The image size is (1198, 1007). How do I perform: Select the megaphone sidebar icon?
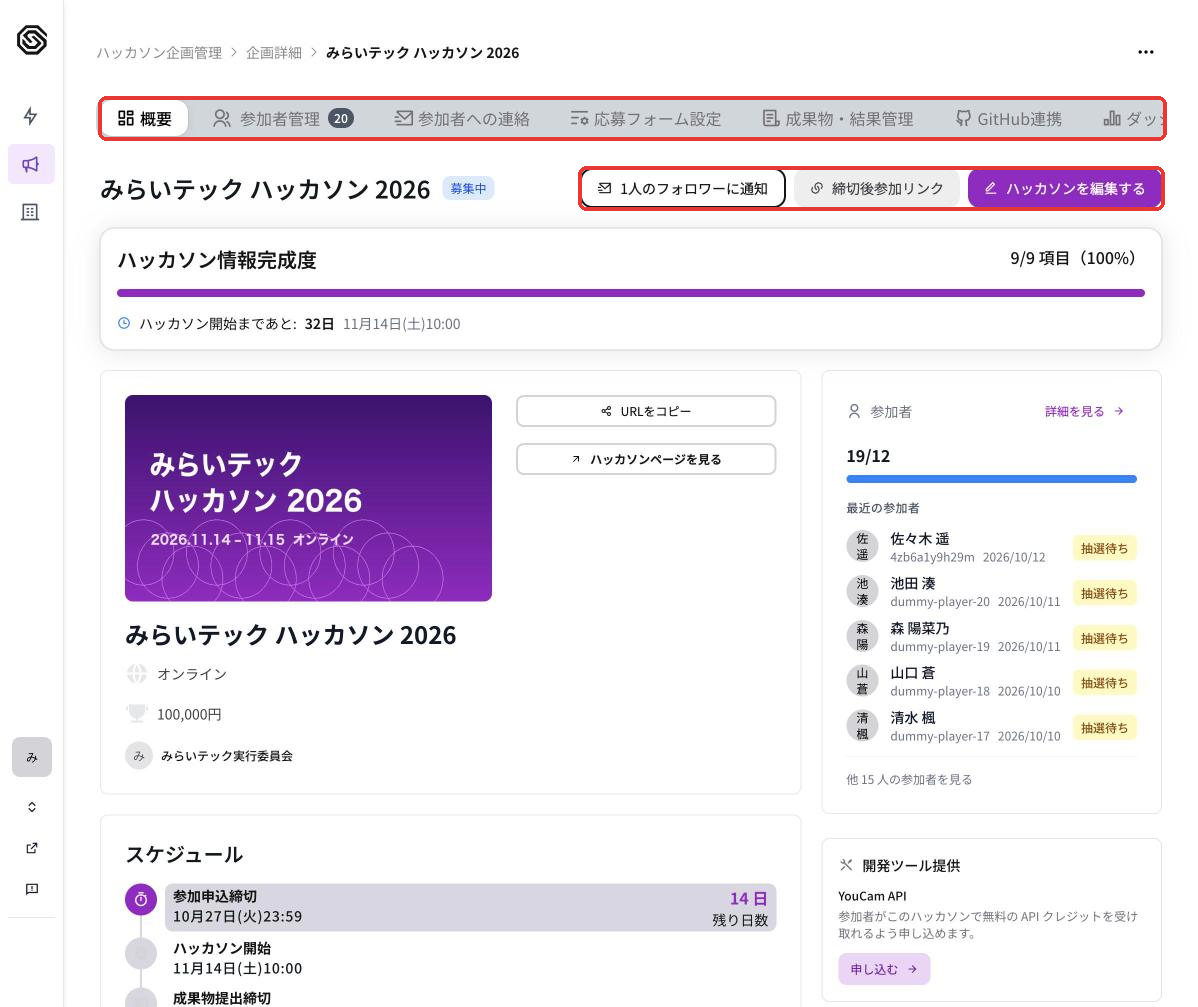pyautogui.click(x=31, y=164)
